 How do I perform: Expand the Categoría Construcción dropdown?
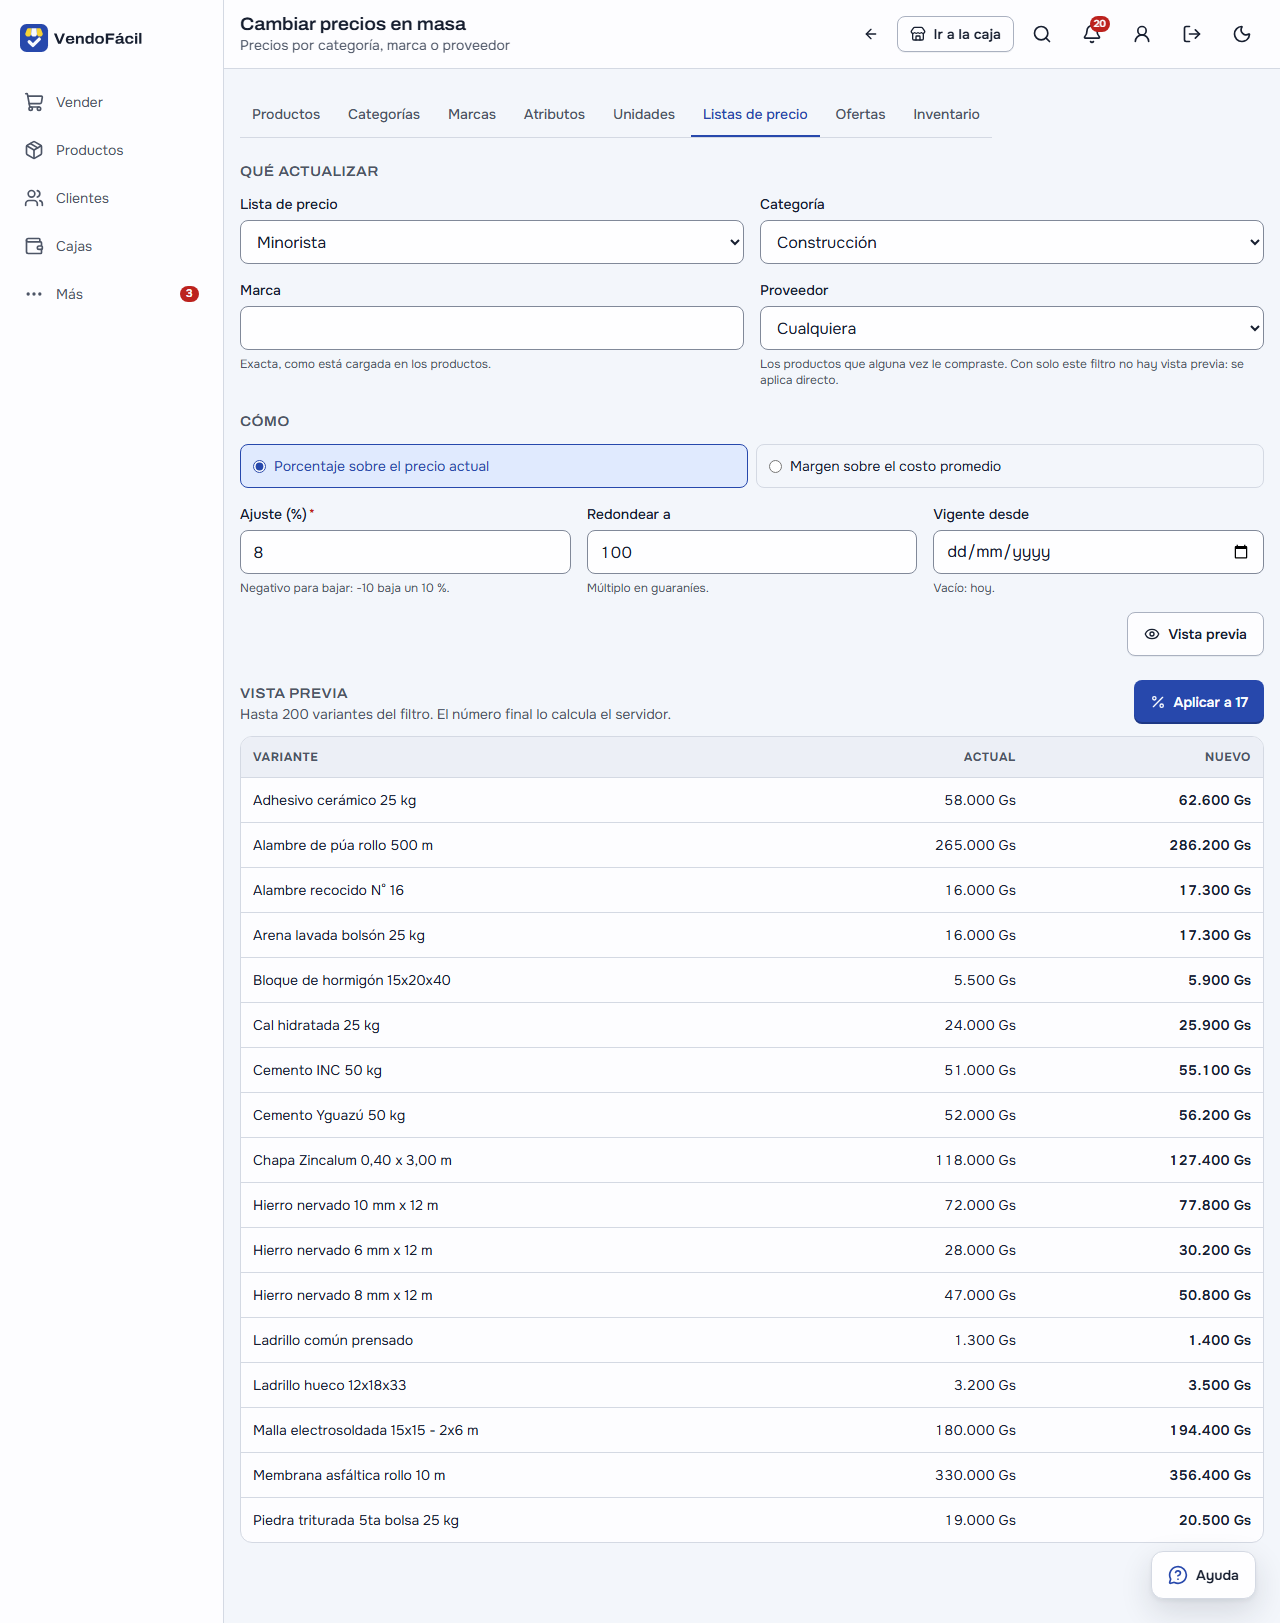[x=1012, y=242]
